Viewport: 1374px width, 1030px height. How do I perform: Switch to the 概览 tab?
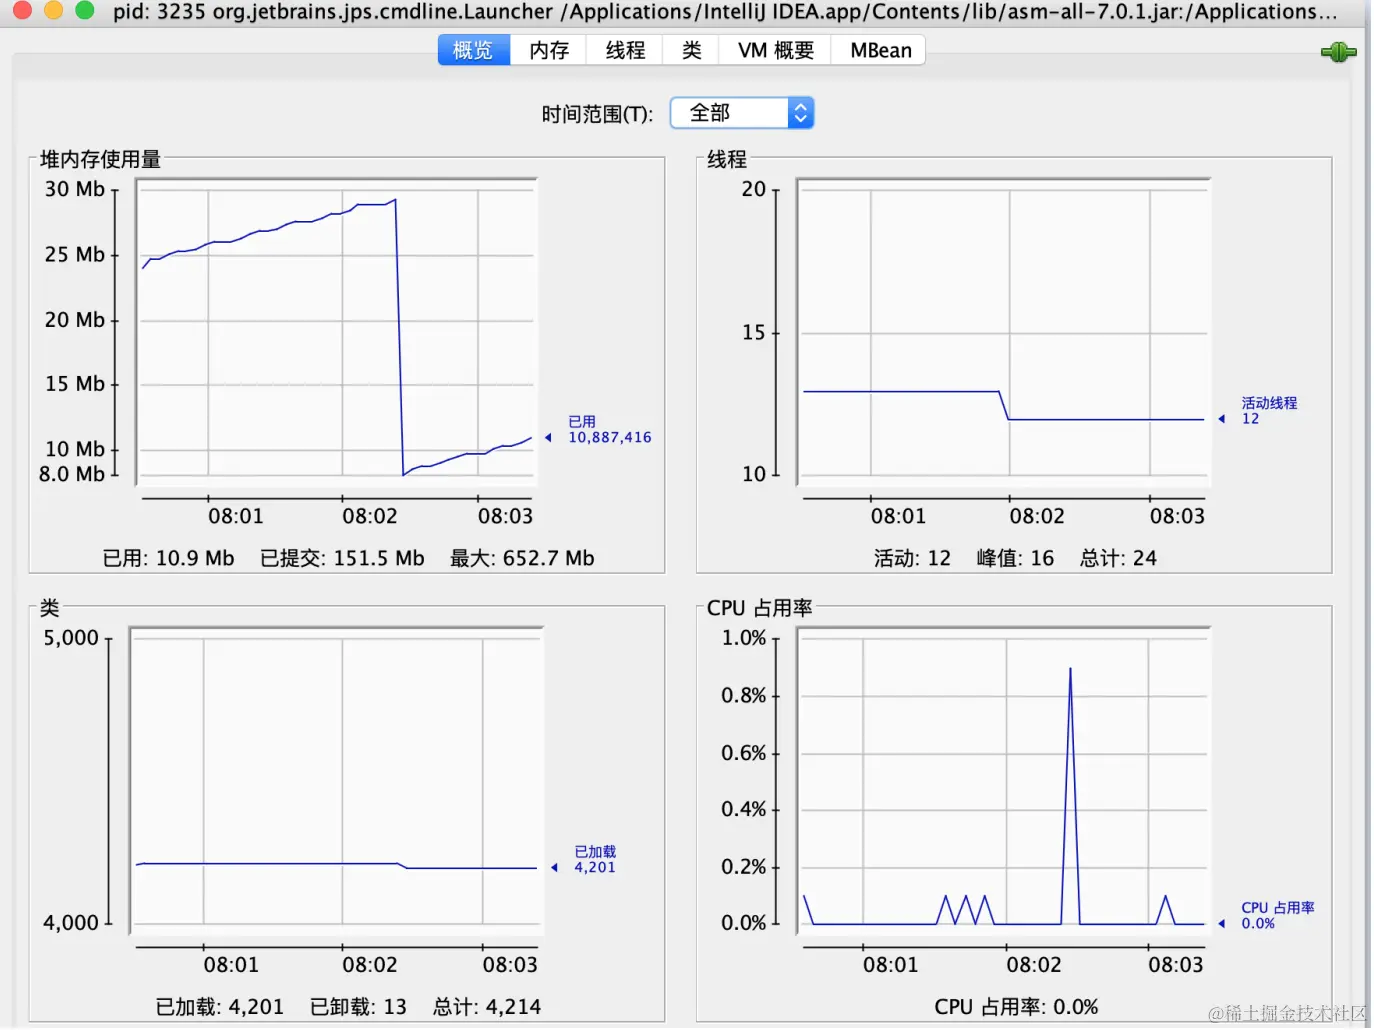point(474,50)
